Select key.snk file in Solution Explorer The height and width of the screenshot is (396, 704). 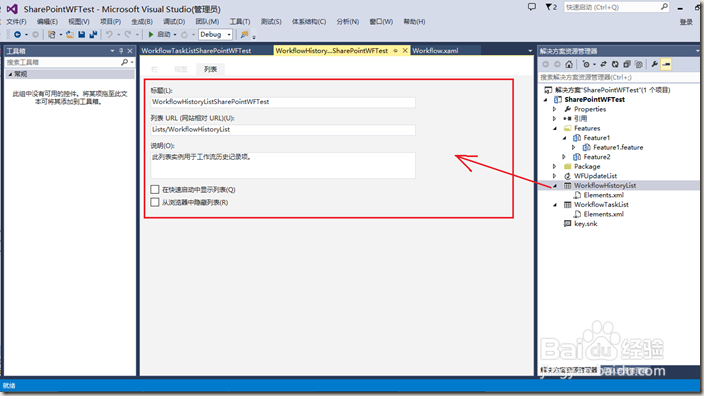coord(585,224)
